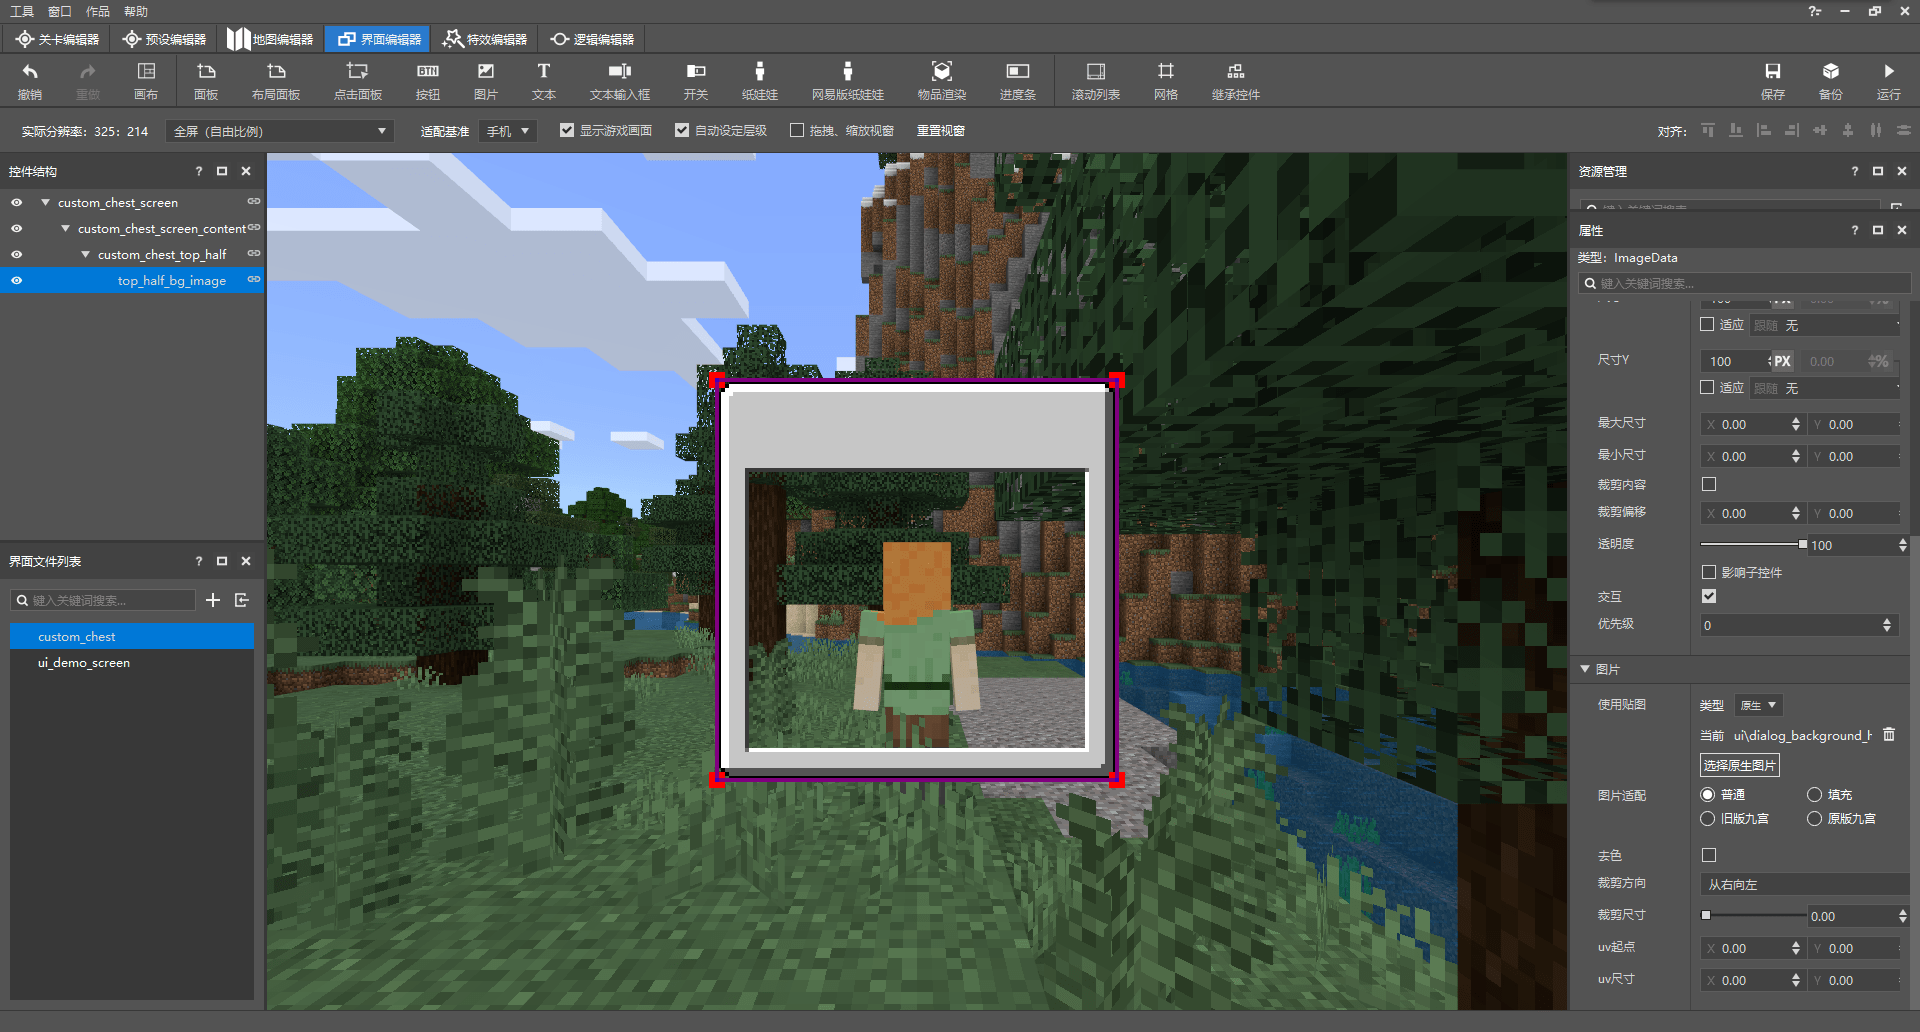The image size is (1920, 1032).
Task: Open 跟随 dropdown under 尺寸Y
Action: point(1825,388)
